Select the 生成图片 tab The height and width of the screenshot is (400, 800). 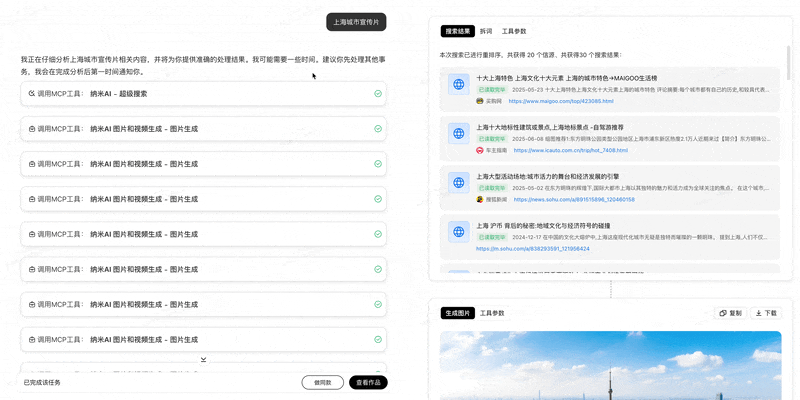pyautogui.click(x=458, y=313)
